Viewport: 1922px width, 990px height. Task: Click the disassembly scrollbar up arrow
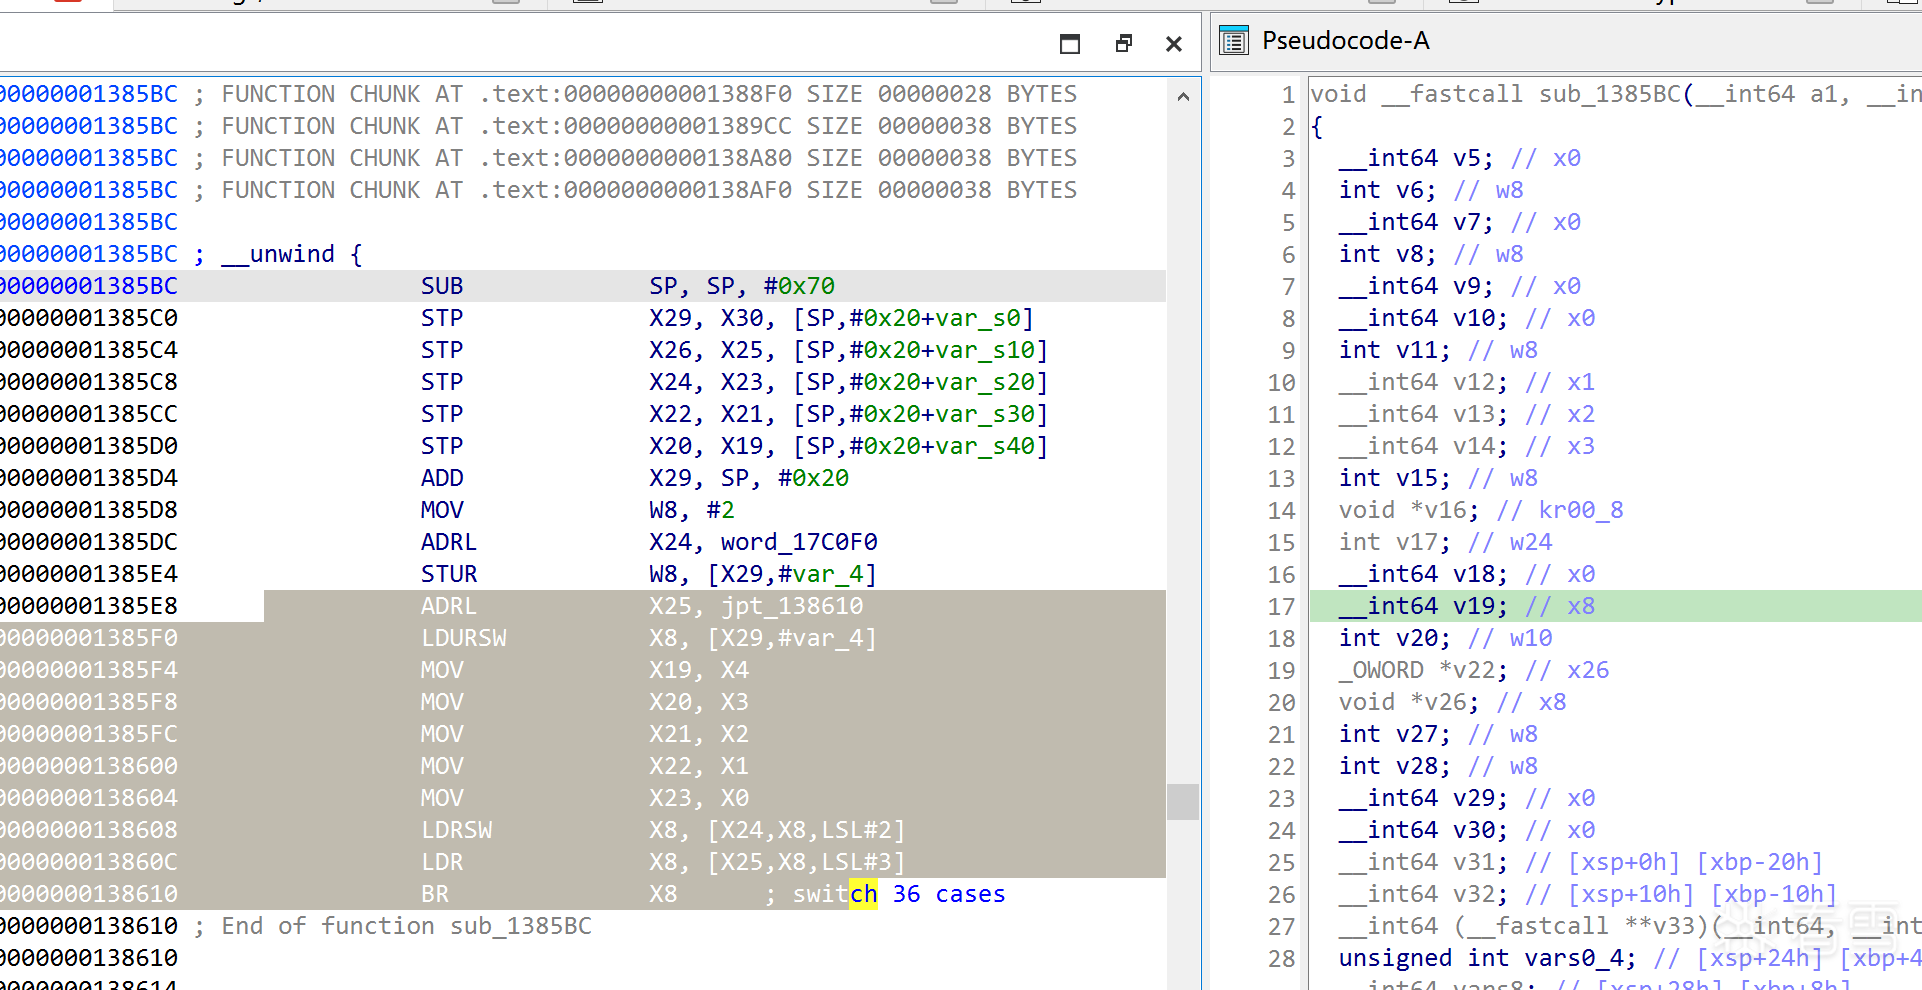(x=1183, y=97)
